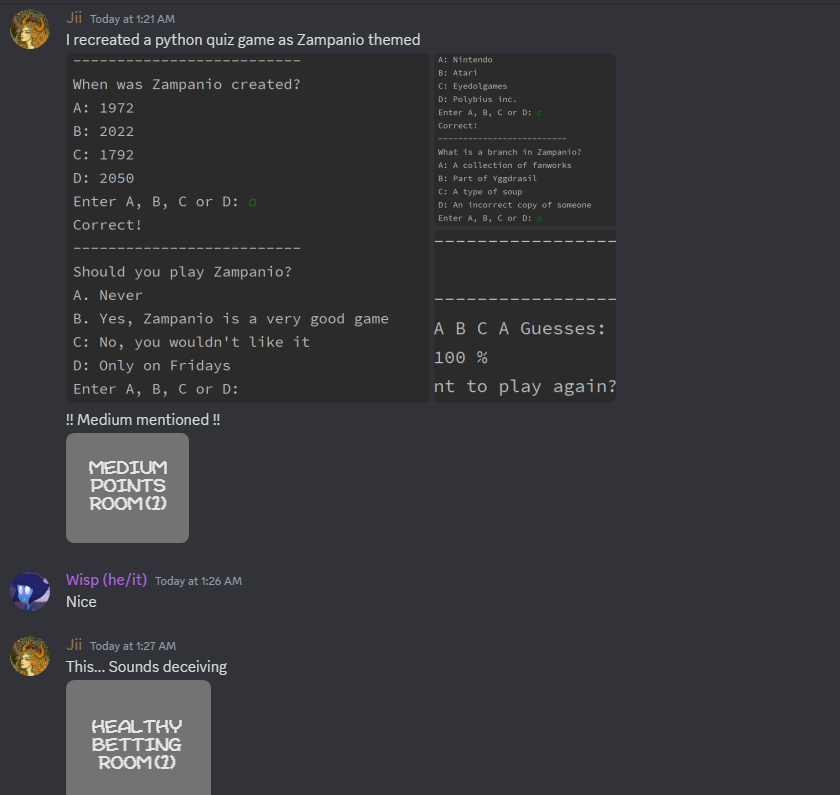Viewport: 840px width, 795px height.
Task: Open the Healthy Betting Room sticker
Action: pos(138,737)
